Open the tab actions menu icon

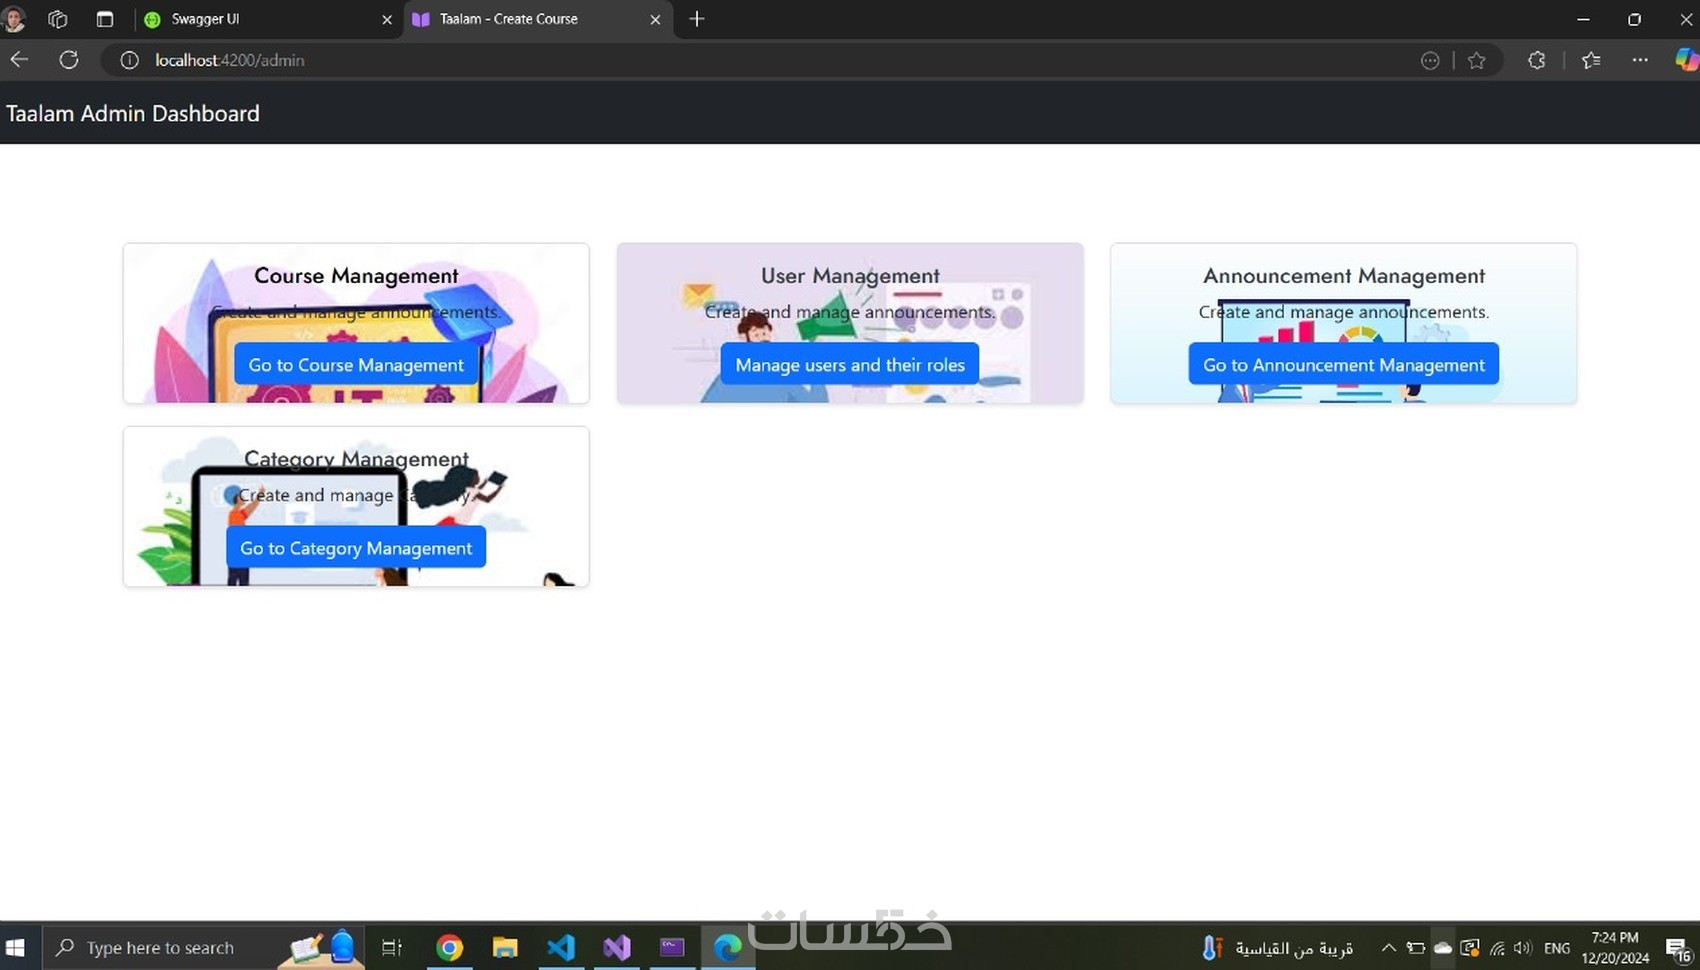click(x=104, y=19)
